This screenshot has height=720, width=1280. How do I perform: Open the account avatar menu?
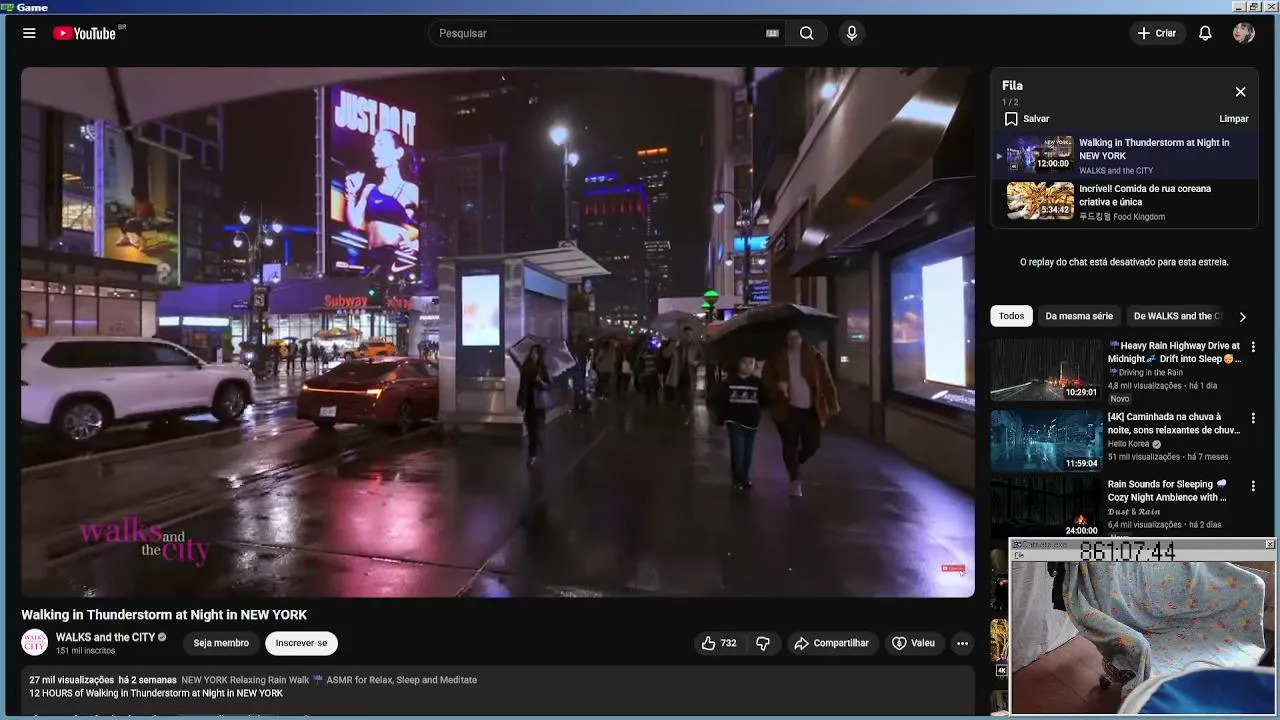tap(1244, 33)
